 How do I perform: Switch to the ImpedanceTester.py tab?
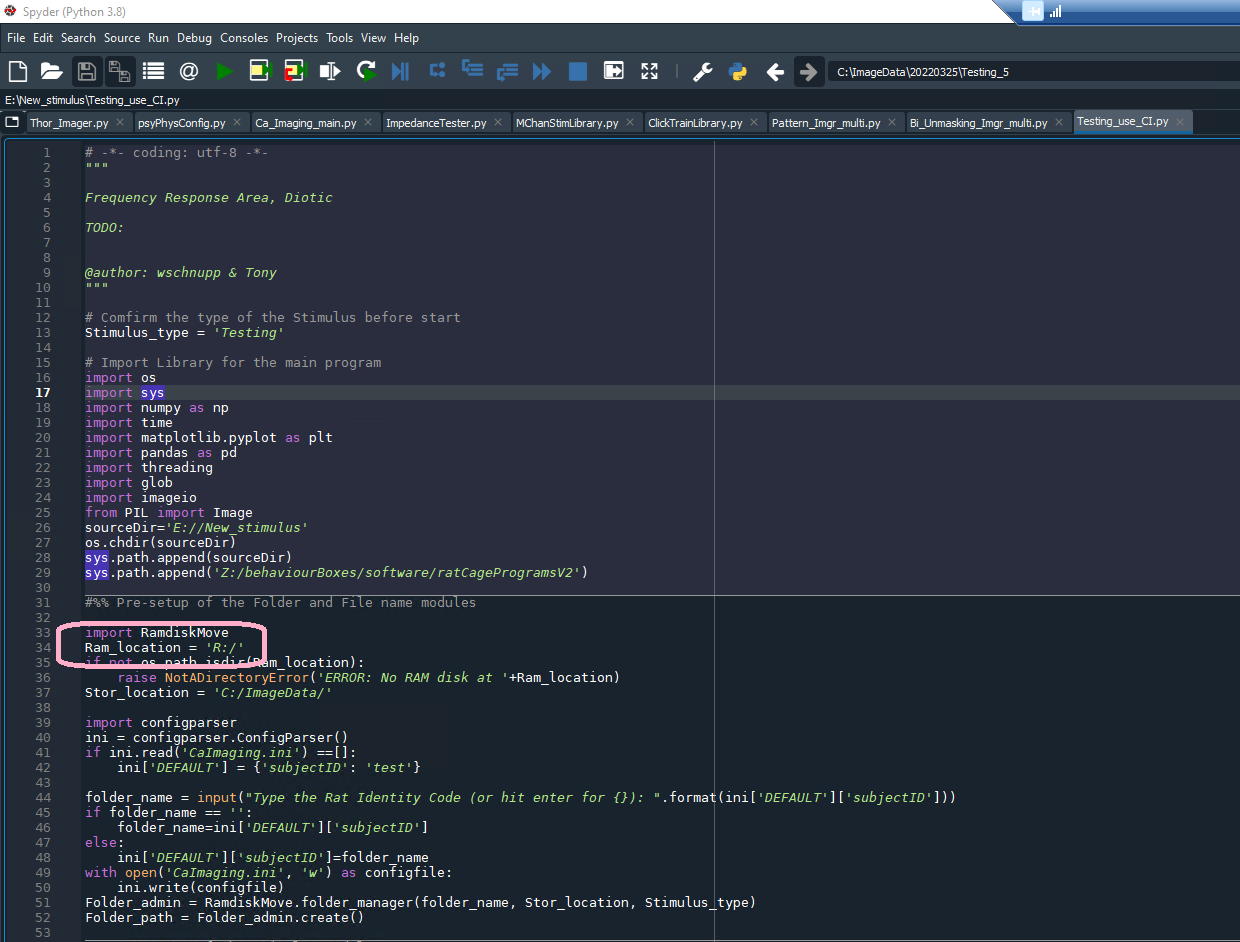coord(435,123)
